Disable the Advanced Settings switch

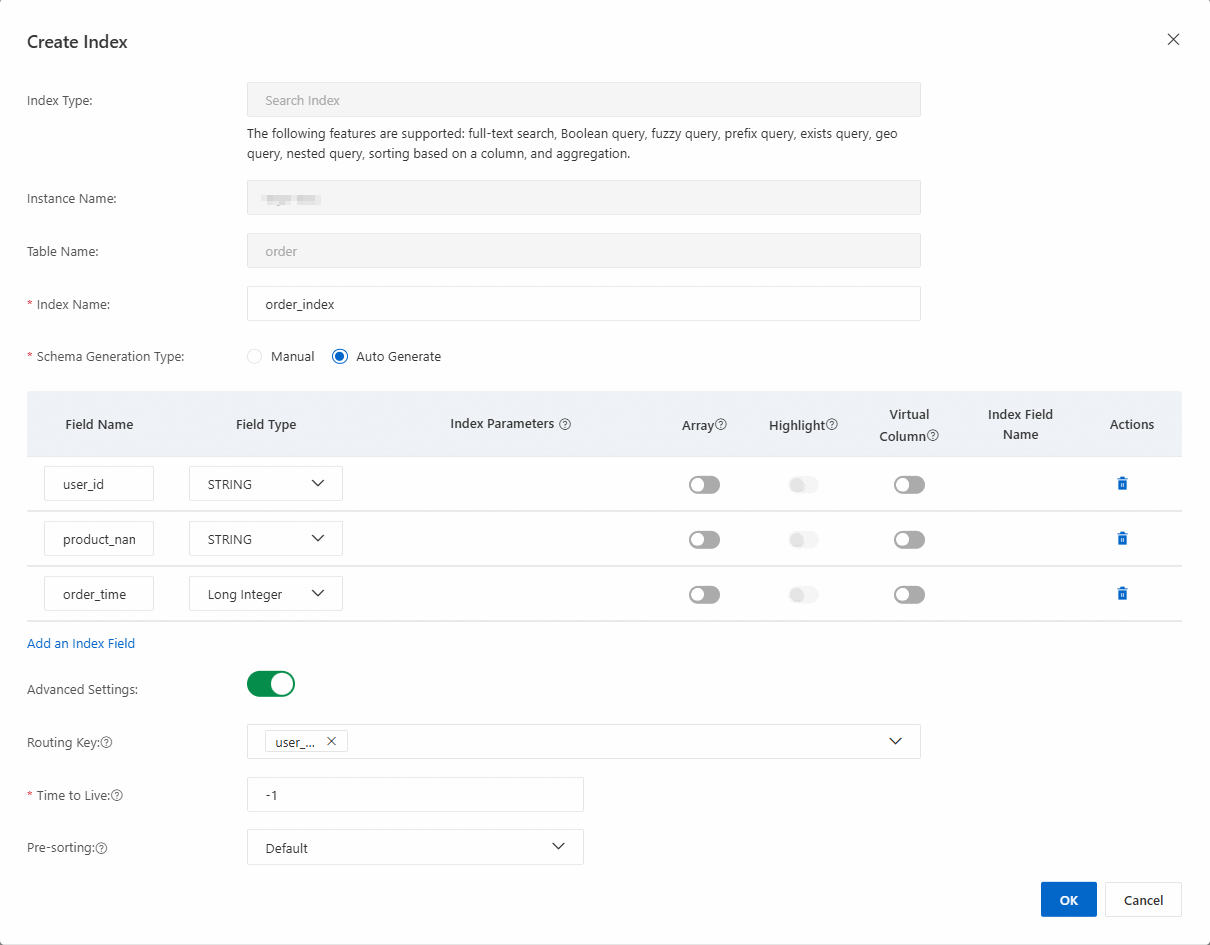[x=271, y=684]
